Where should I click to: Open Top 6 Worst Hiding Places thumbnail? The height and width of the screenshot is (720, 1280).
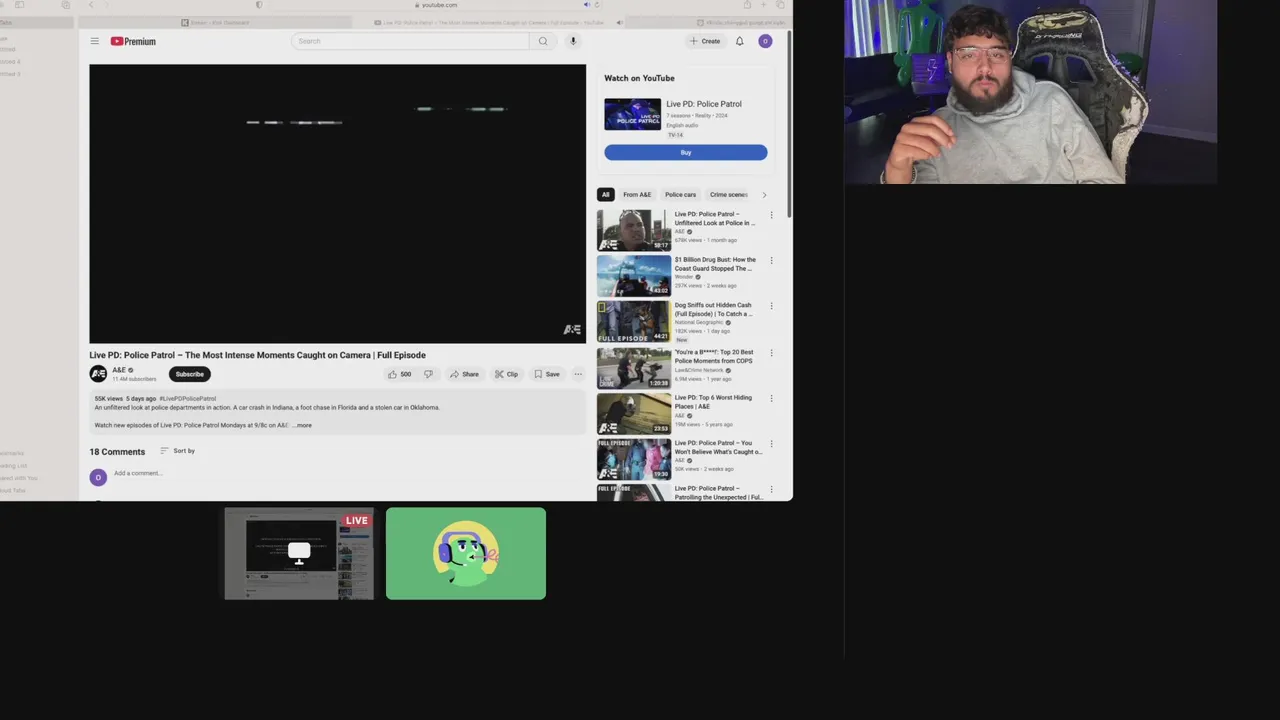tap(634, 414)
